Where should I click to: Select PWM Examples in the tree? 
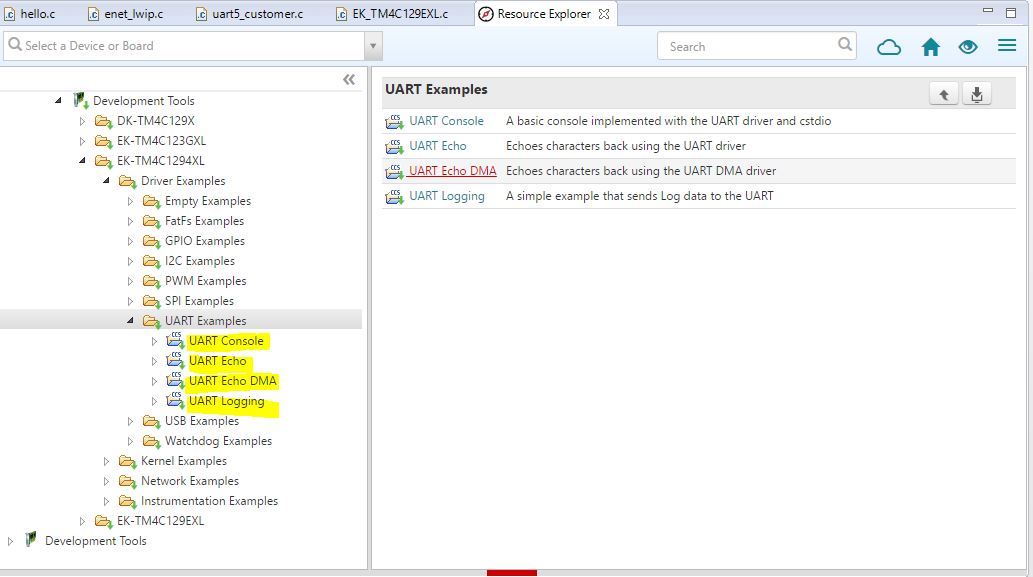click(206, 281)
